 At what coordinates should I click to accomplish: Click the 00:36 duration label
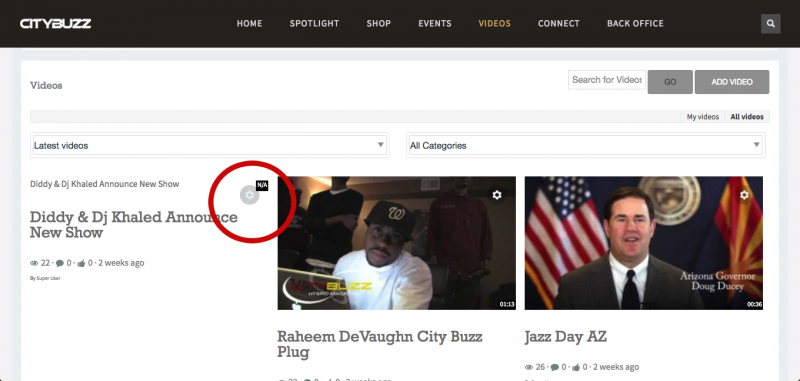coord(755,304)
